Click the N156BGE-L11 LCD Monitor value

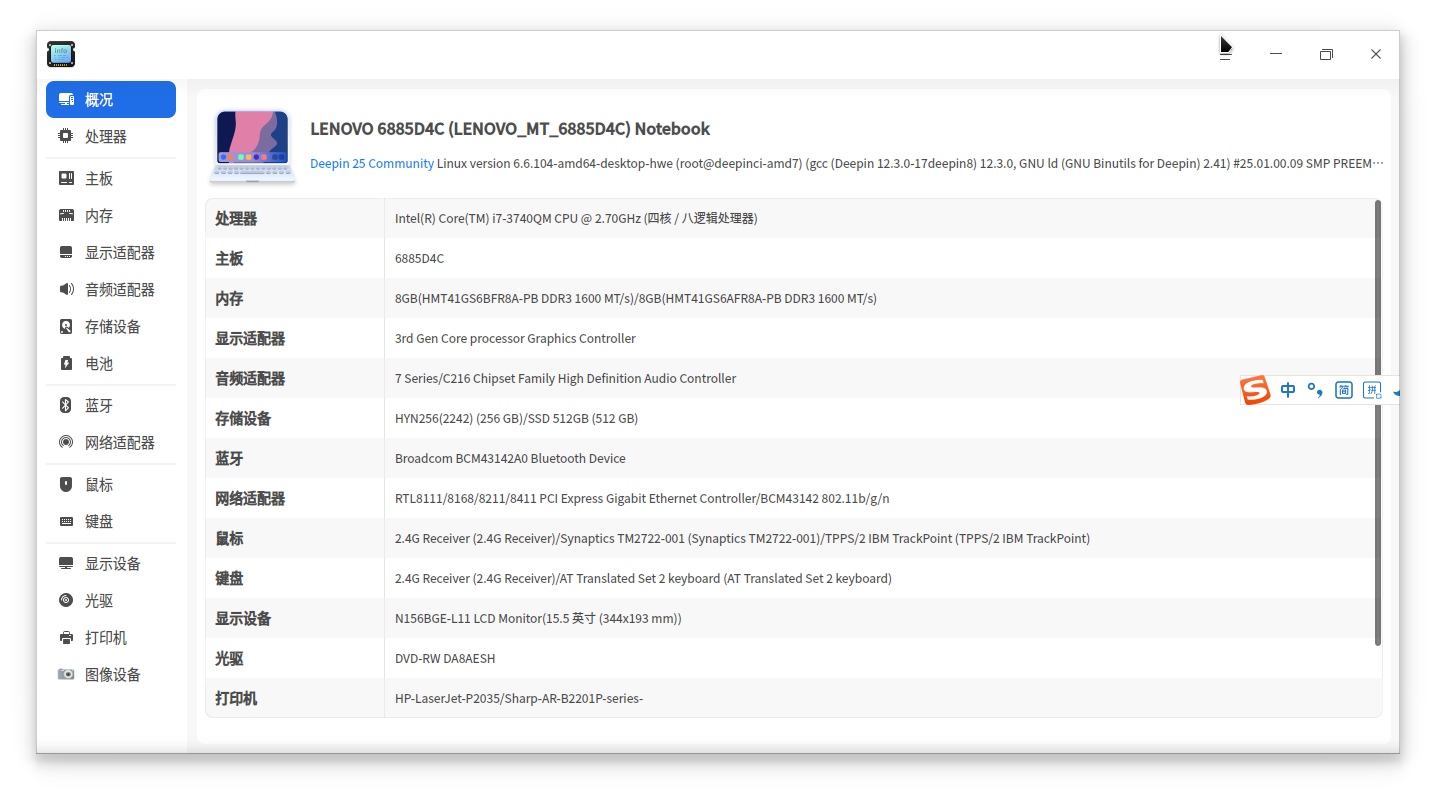(538, 619)
